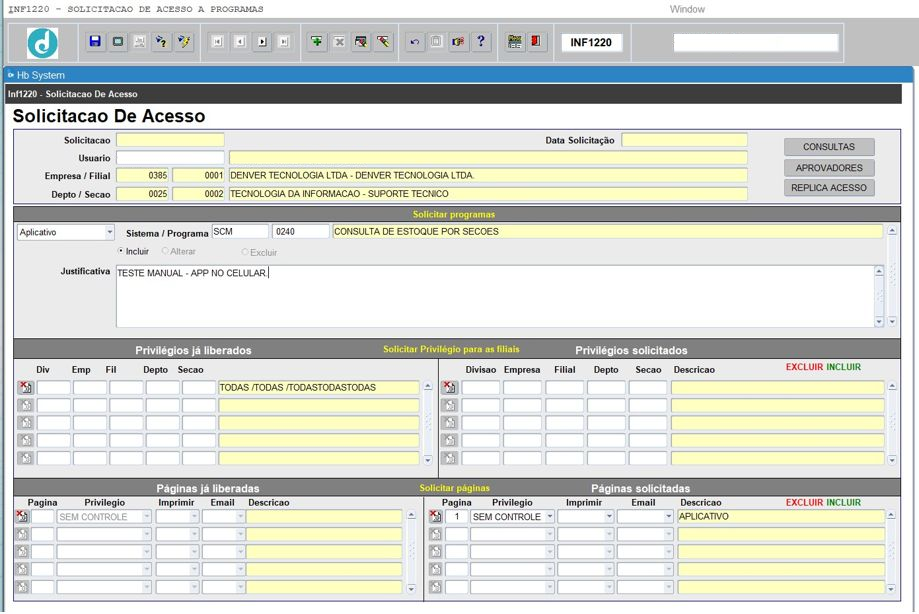Viewport: 919px width, 614px height.
Task: Click the CONSULTAS button
Action: pyautogui.click(x=829, y=146)
